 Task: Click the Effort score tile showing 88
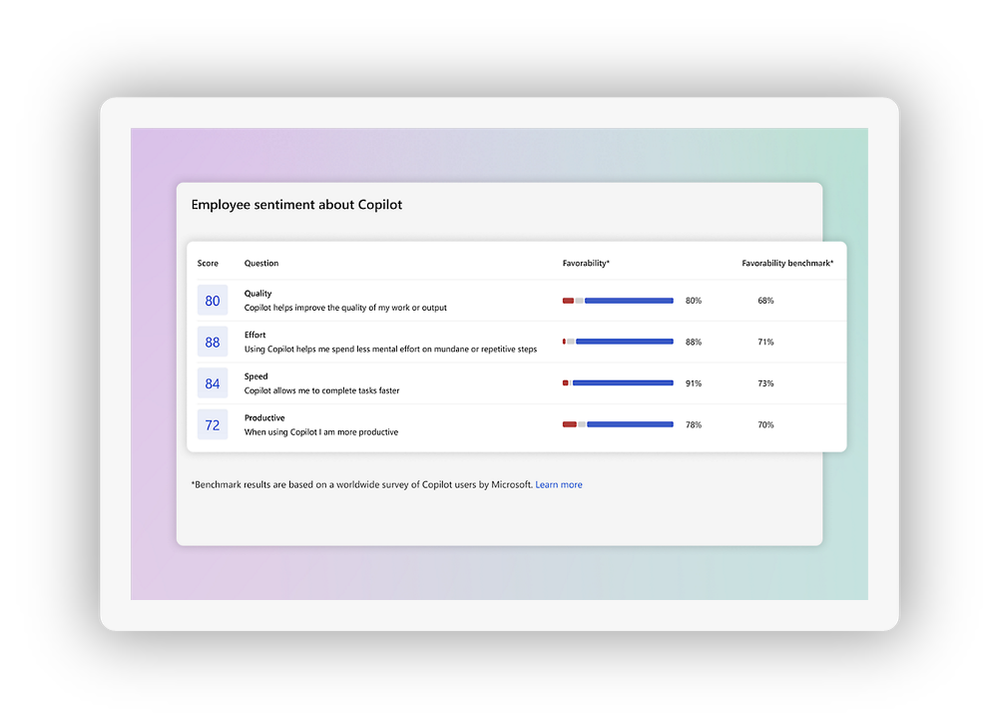212,342
